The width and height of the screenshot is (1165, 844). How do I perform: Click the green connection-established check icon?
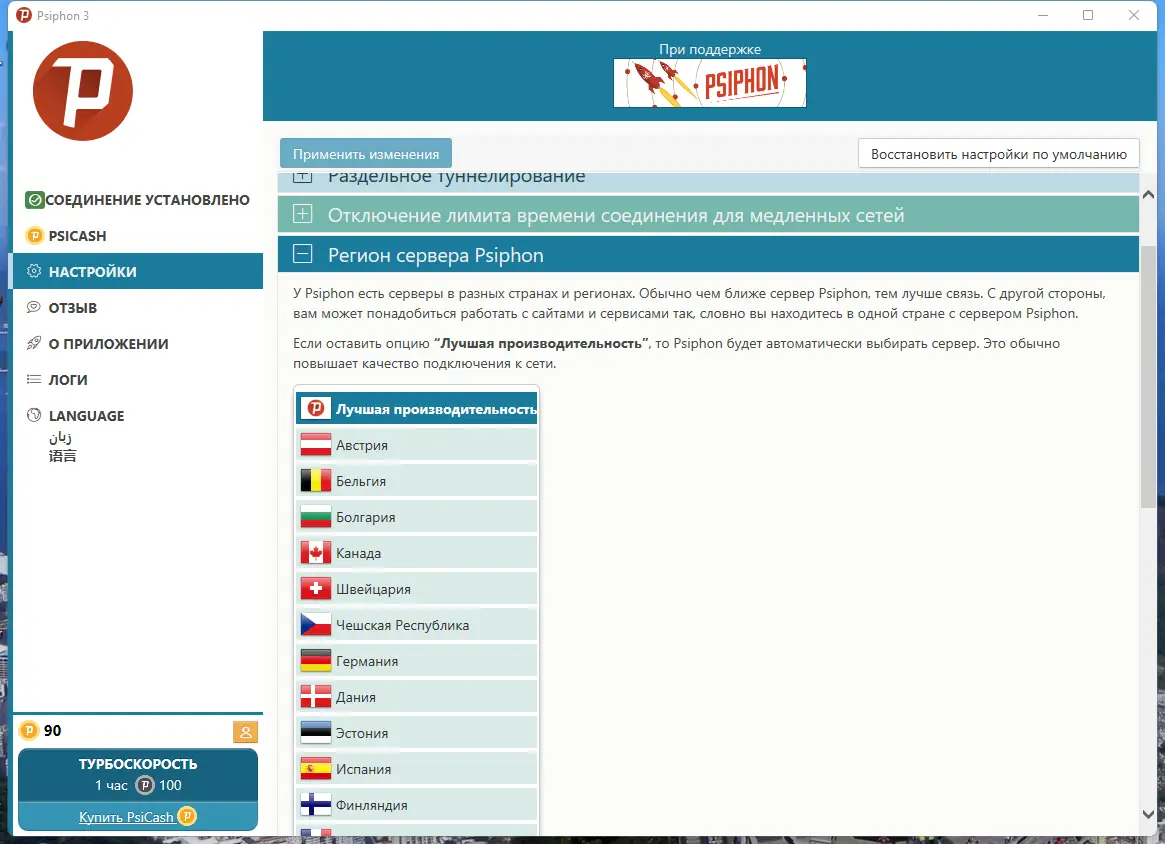tap(34, 200)
